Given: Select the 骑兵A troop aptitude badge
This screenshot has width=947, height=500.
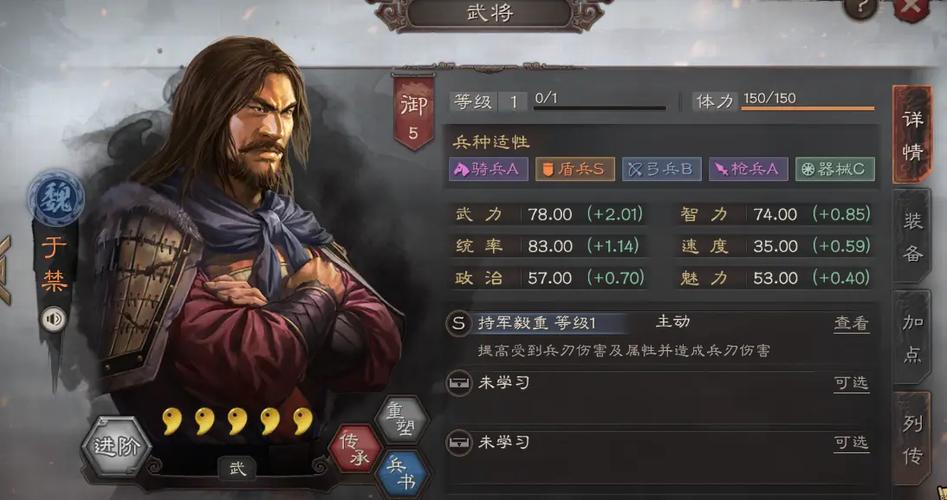Looking at the screenshot, I should pos(489,169).
